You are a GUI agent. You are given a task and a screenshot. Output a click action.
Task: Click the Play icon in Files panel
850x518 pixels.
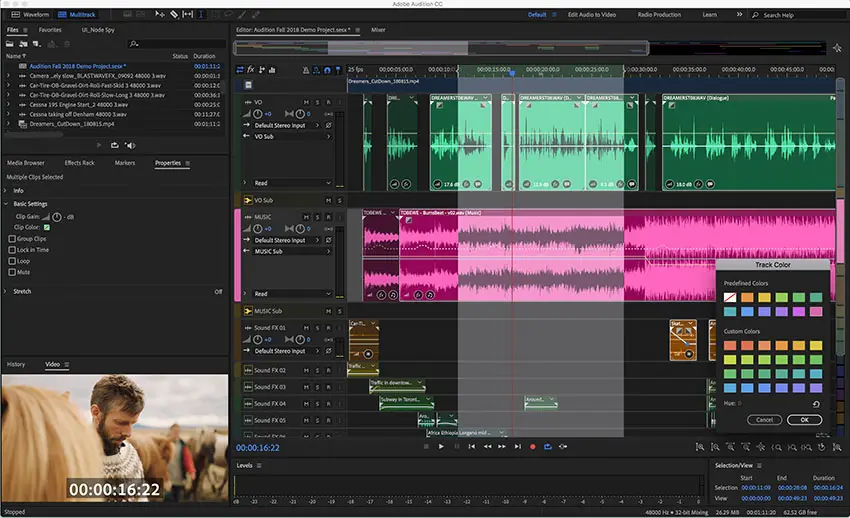[x=99, y=145]
